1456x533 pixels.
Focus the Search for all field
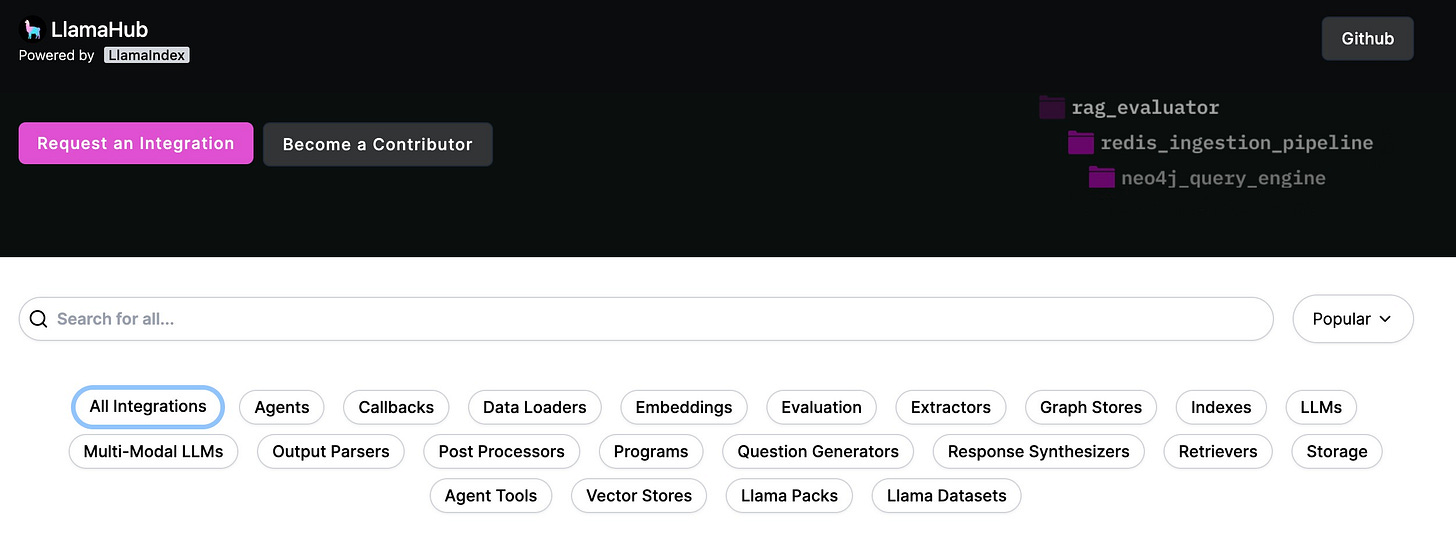(x=646, y=319)
